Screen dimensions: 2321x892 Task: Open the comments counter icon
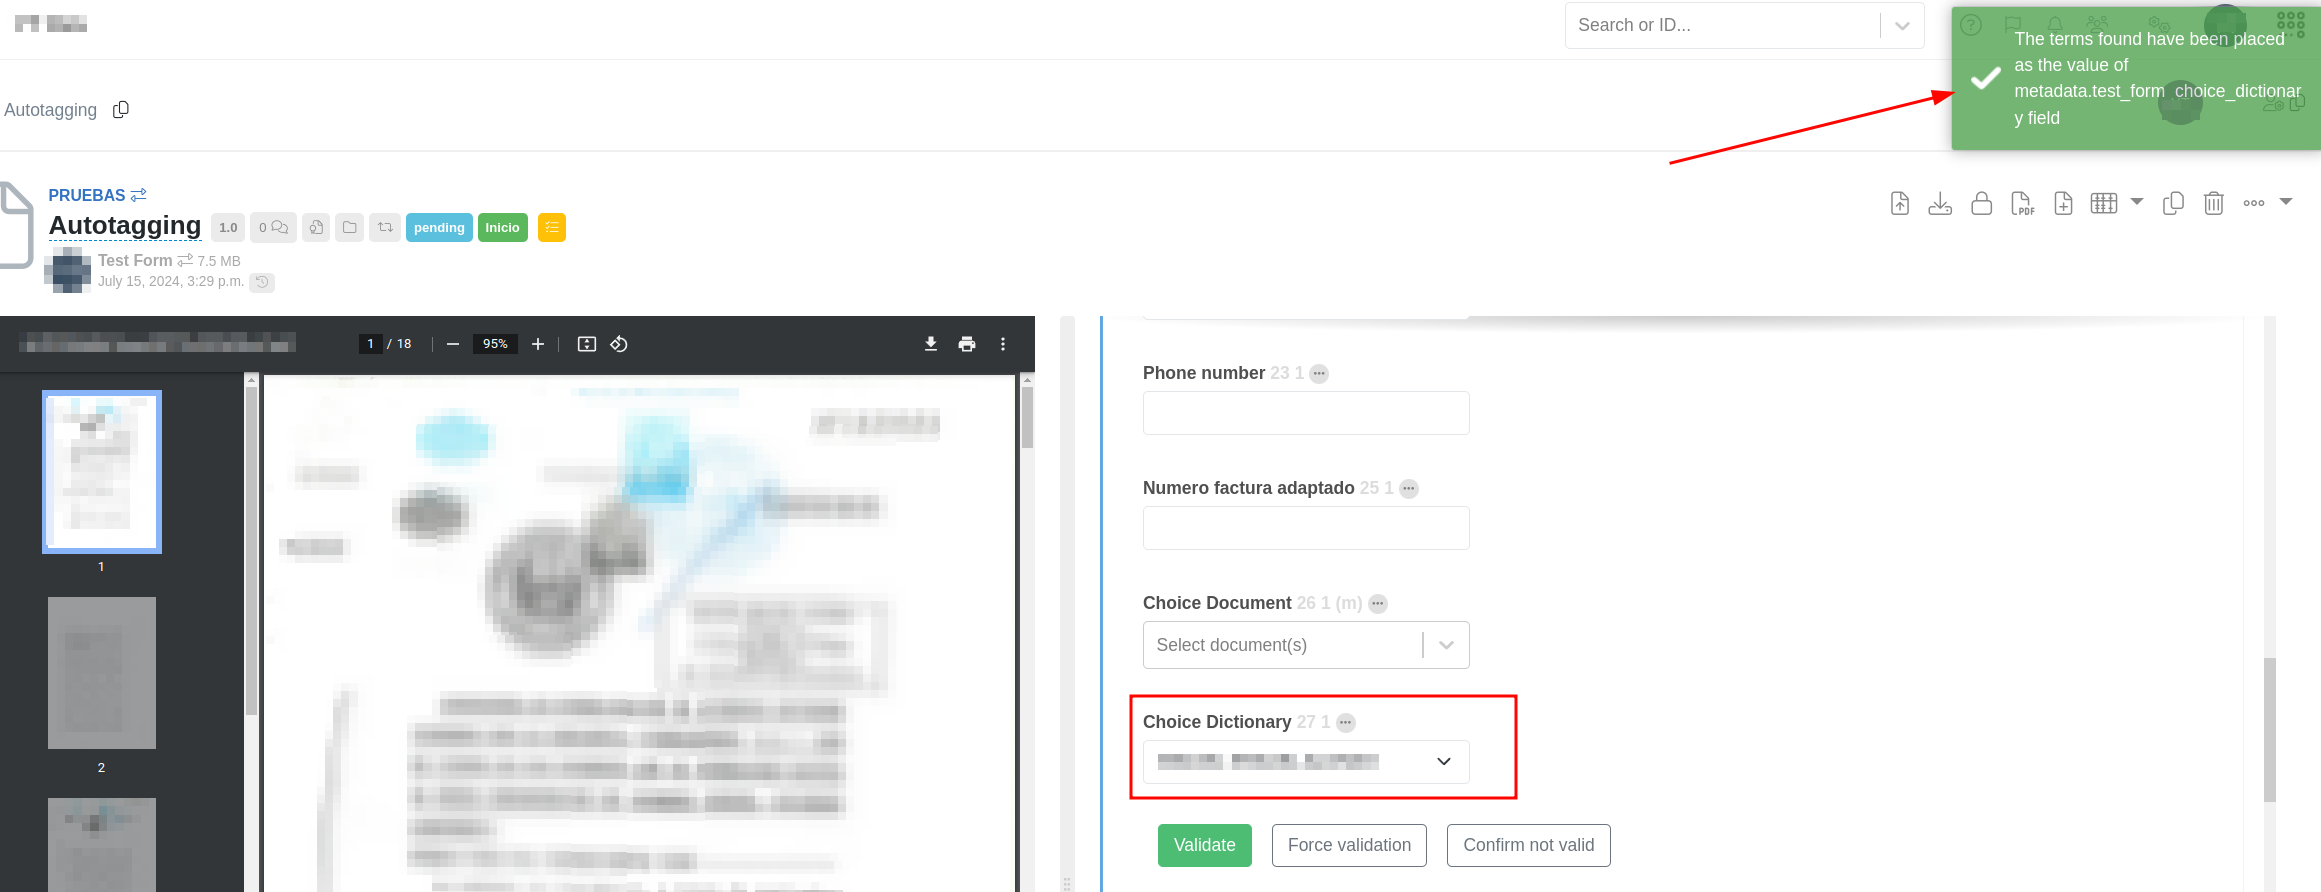point(273,228)
